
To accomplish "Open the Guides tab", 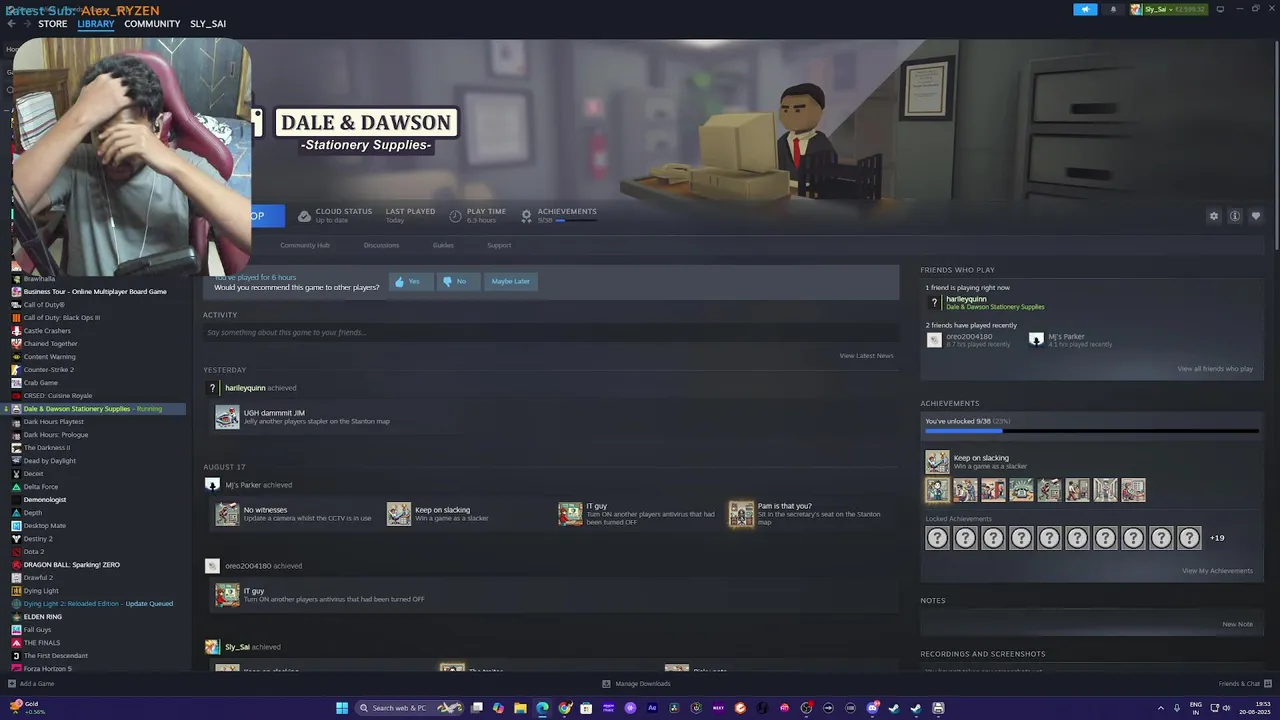I will (x=443, y=245).
